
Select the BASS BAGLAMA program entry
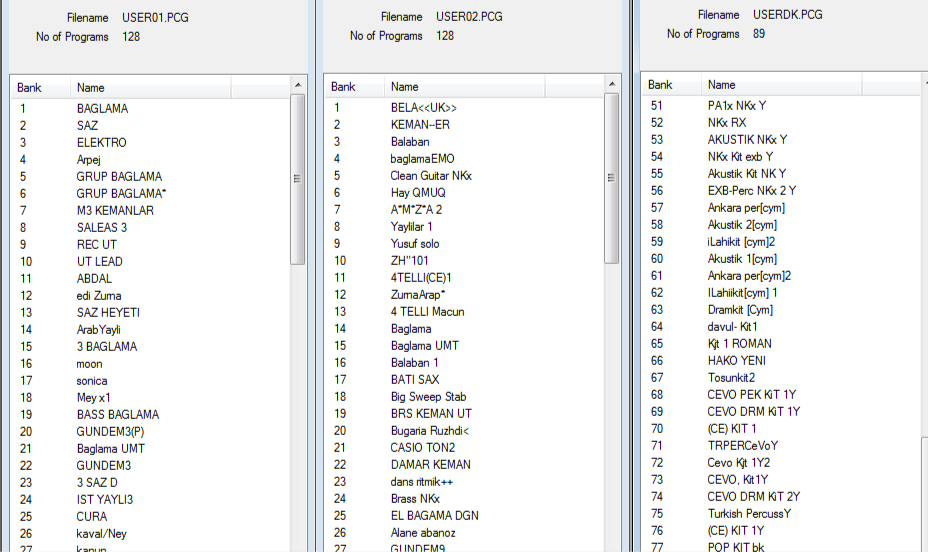[117, 415]
